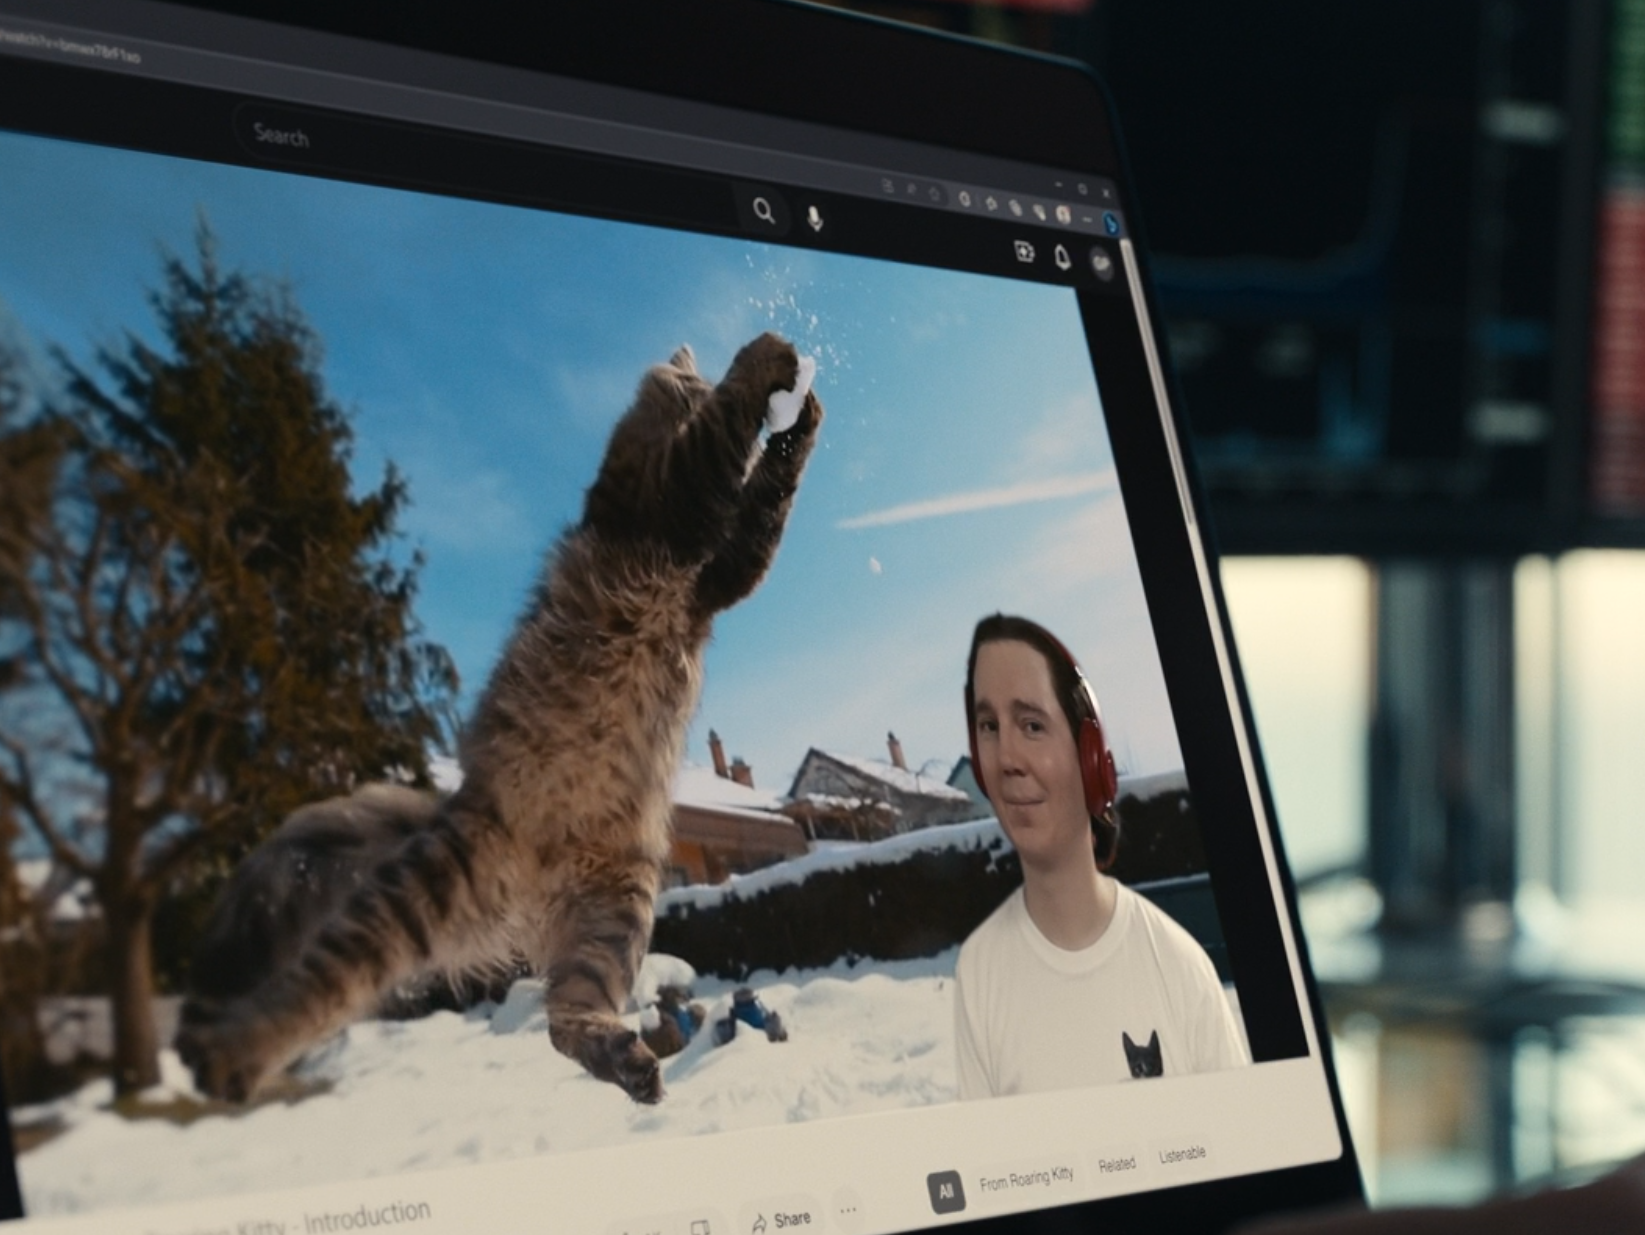Image resolution: width=1645 pixels, height=1235 pixels.
Task: Start voice search with the microphone icon
Action: tap(815, 218)
